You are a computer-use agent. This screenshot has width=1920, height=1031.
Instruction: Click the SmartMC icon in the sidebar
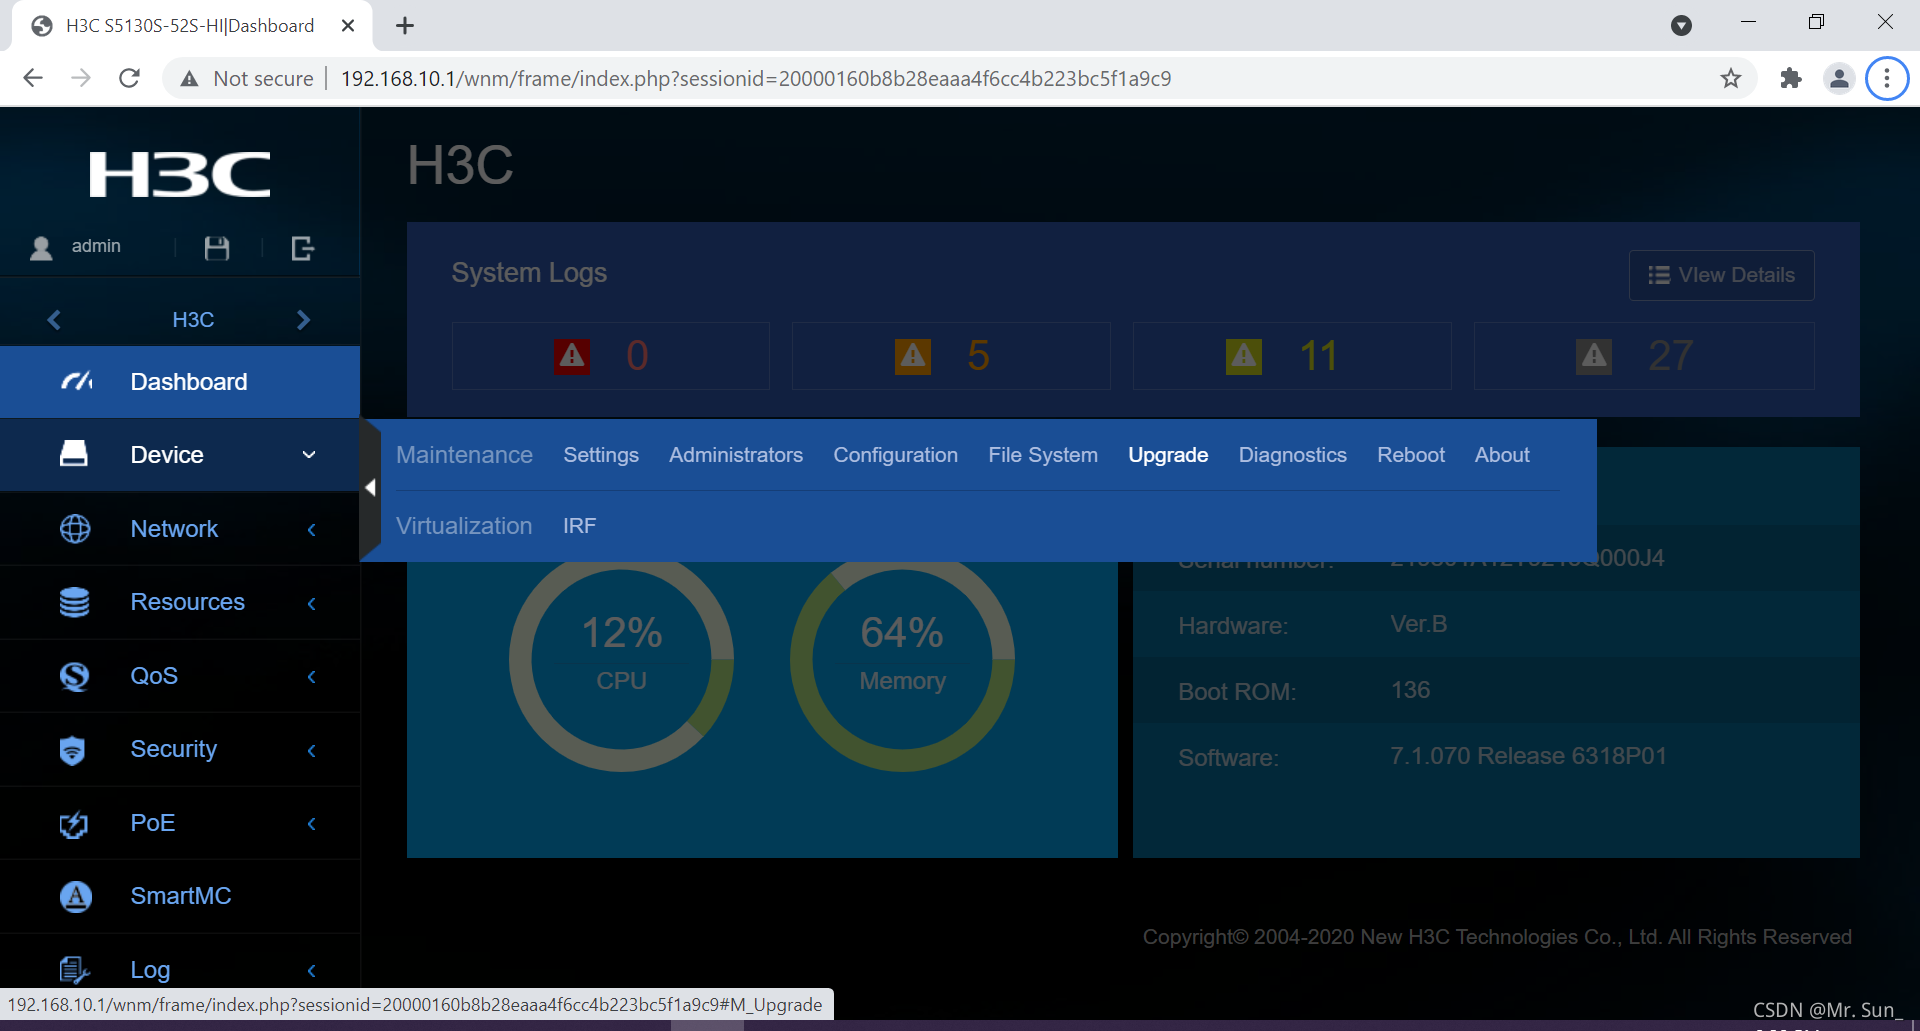(74, 896)
